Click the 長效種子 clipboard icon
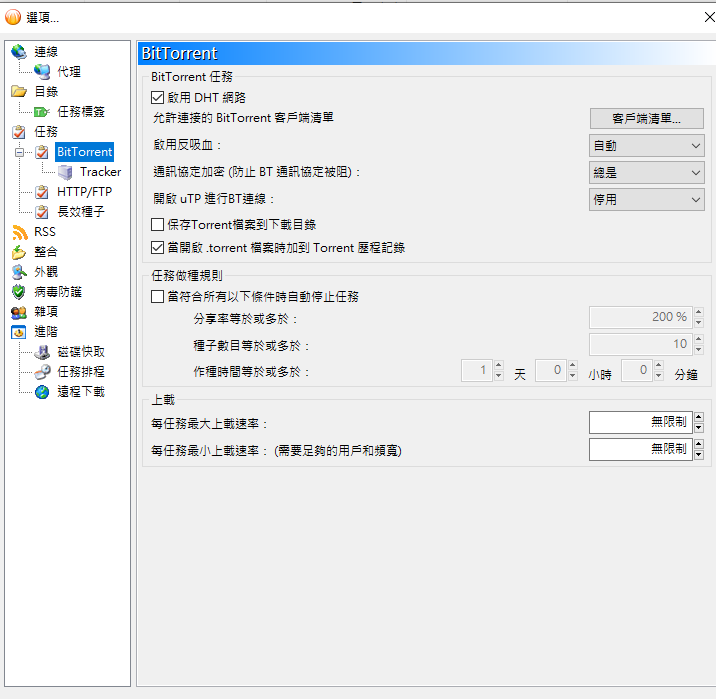The height and width of the screenshot is (699, 716). 42,212
